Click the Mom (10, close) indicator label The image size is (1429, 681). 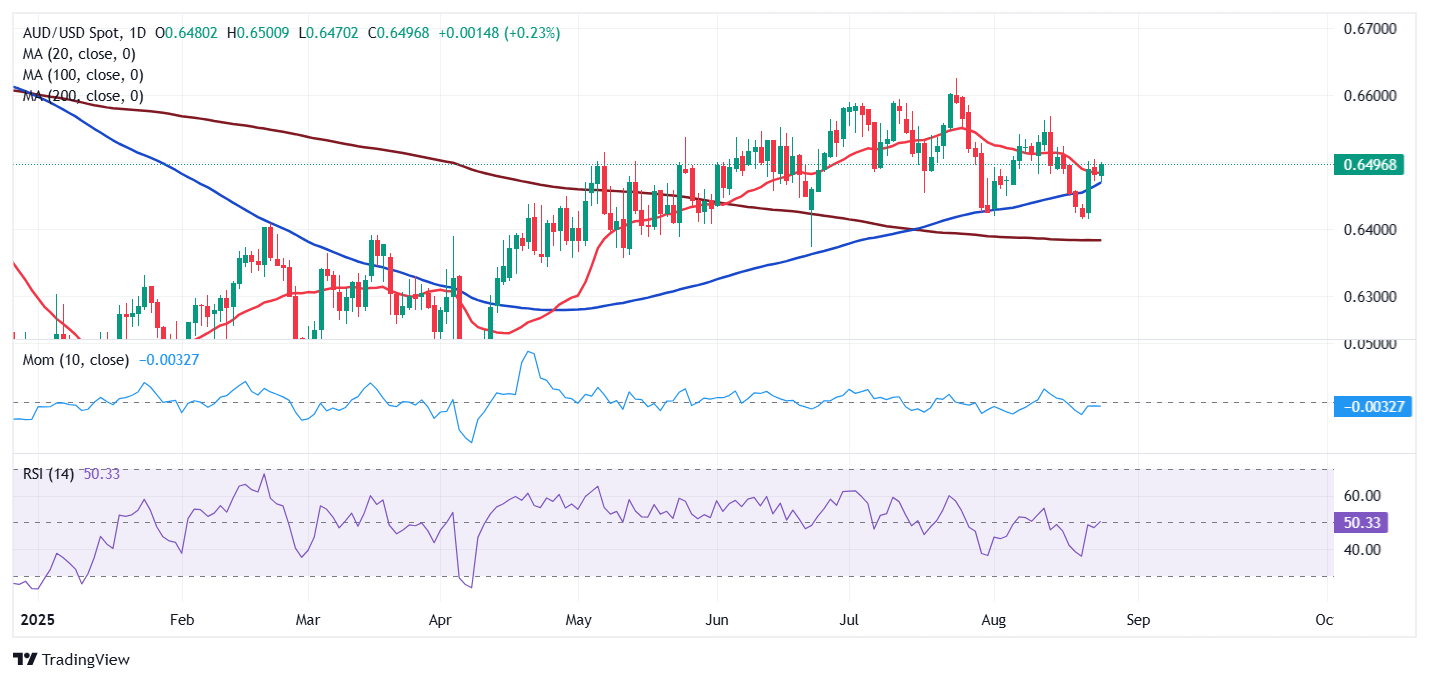pyautogui.click(x=76, y=360)
